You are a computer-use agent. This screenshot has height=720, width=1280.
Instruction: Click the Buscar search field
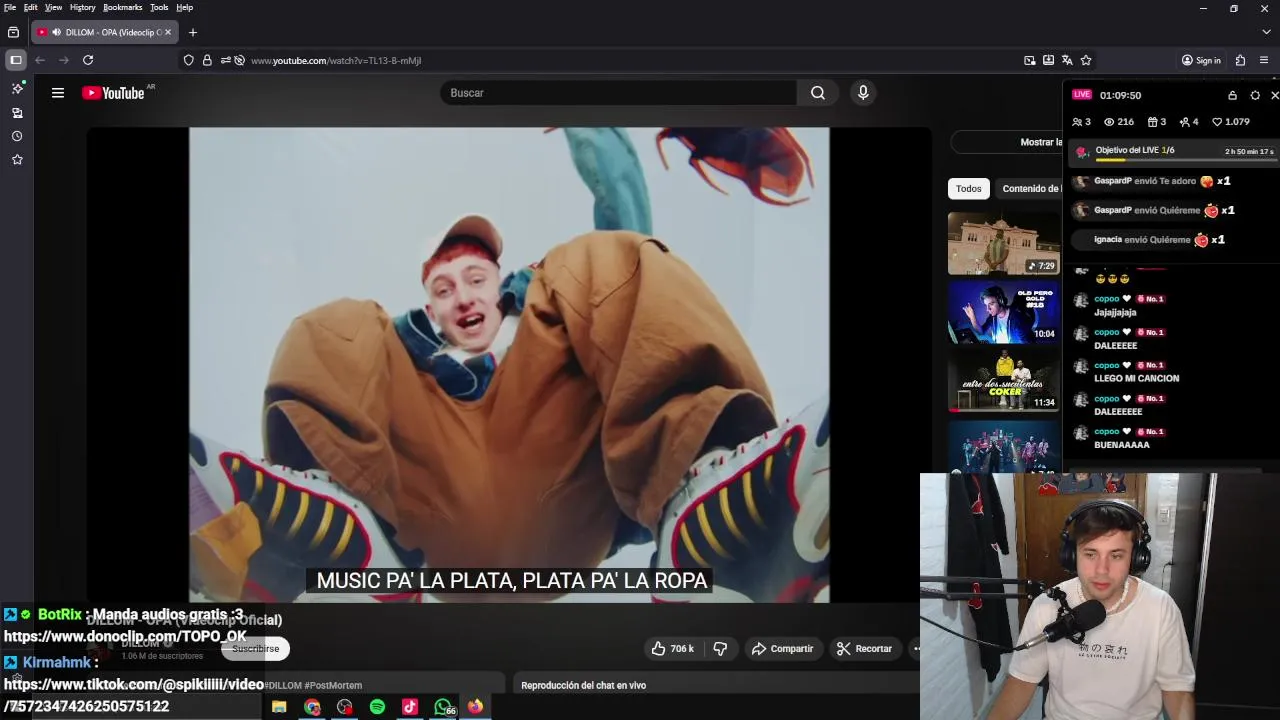618,93
